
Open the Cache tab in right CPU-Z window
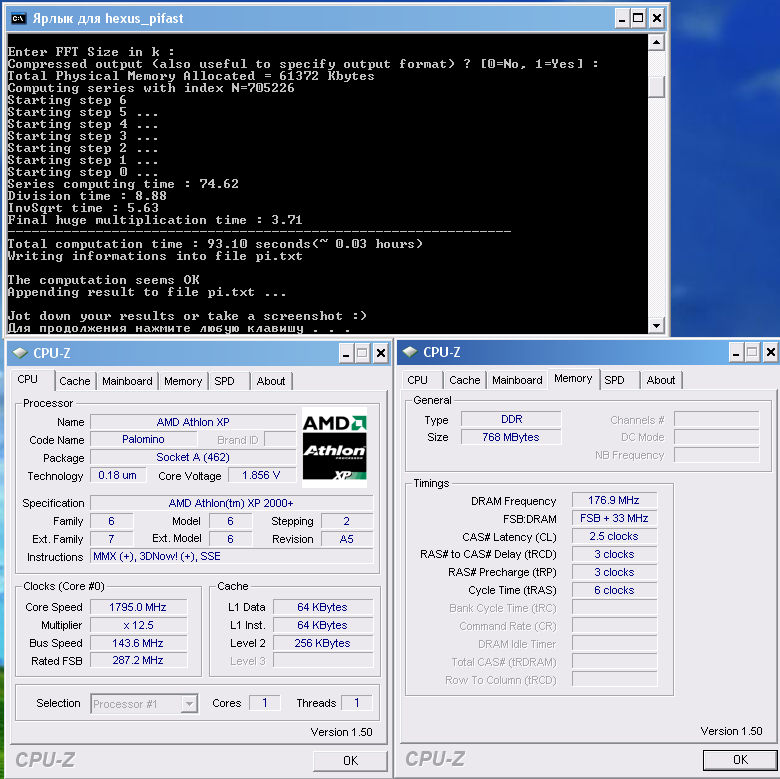pyautogui.click(x=465, y=380)
